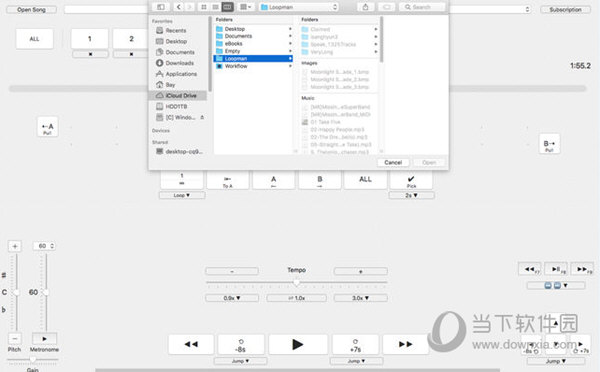Open the blue keys dropdown

(x=556, y=286)
